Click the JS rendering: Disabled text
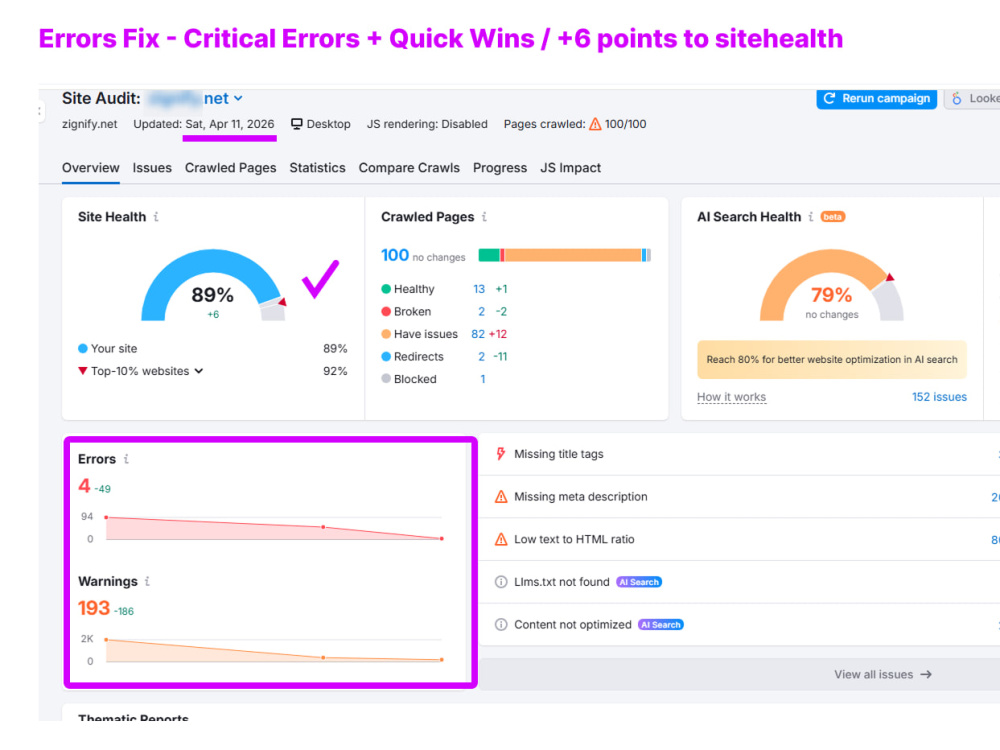 click(427, 124)
